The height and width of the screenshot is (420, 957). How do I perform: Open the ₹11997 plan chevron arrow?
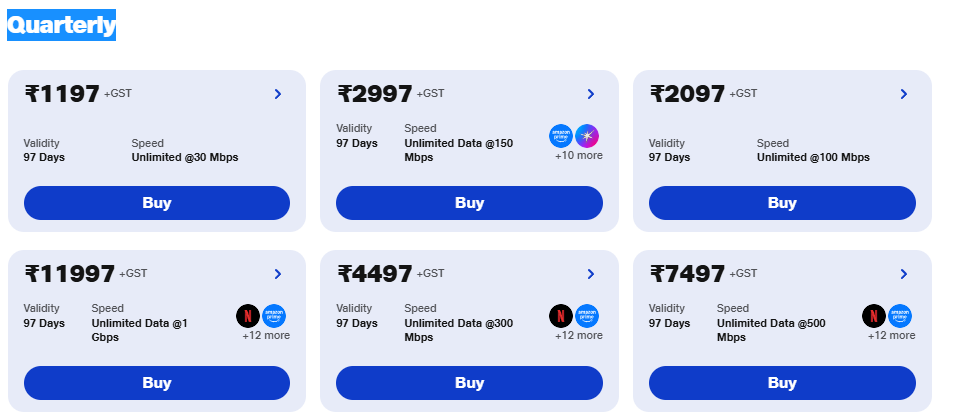tap(278, 274)
